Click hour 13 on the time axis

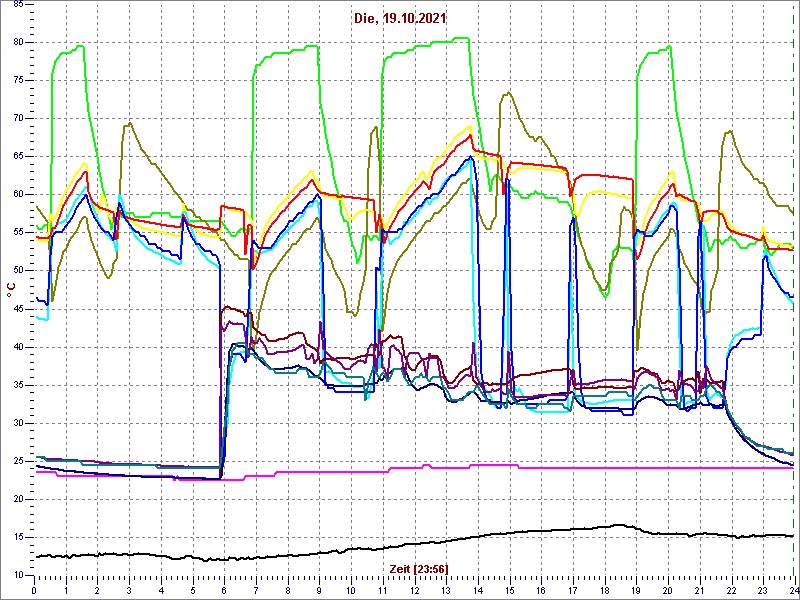pyautogui.click(x=445, y=591)
